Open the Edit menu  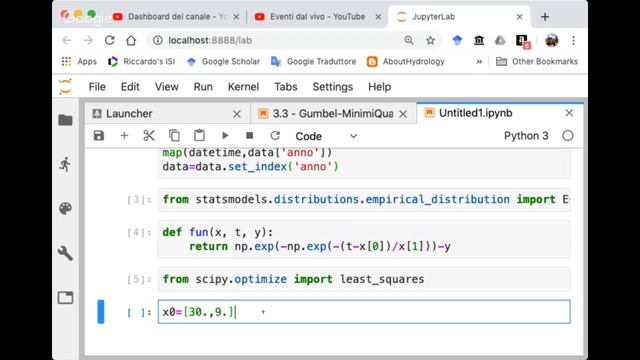(130, 87)
